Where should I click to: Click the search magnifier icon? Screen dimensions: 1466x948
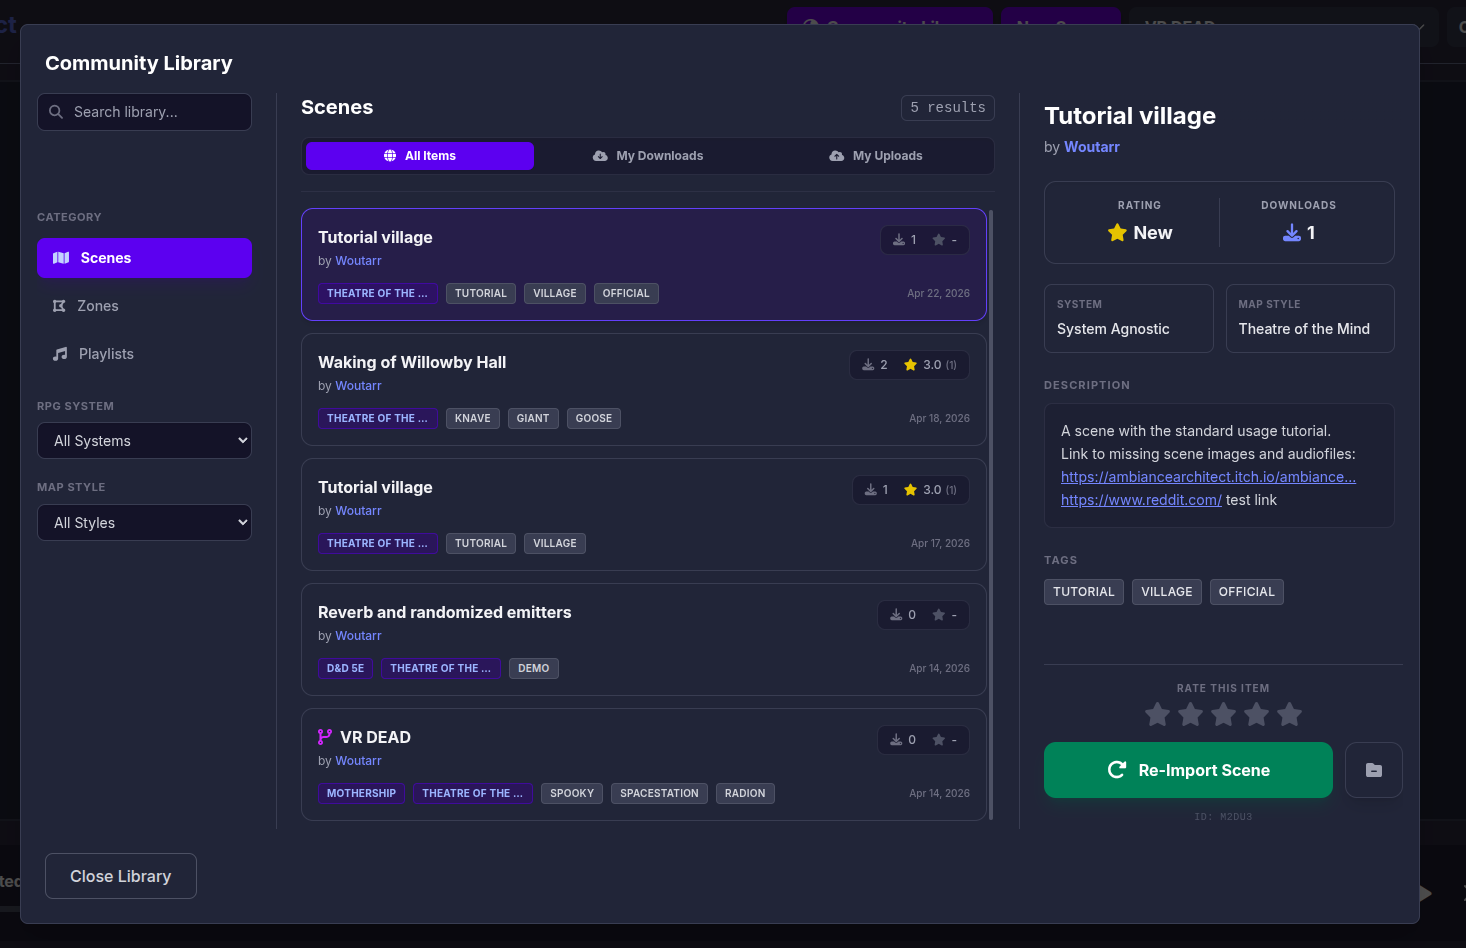tap(56, 112)
